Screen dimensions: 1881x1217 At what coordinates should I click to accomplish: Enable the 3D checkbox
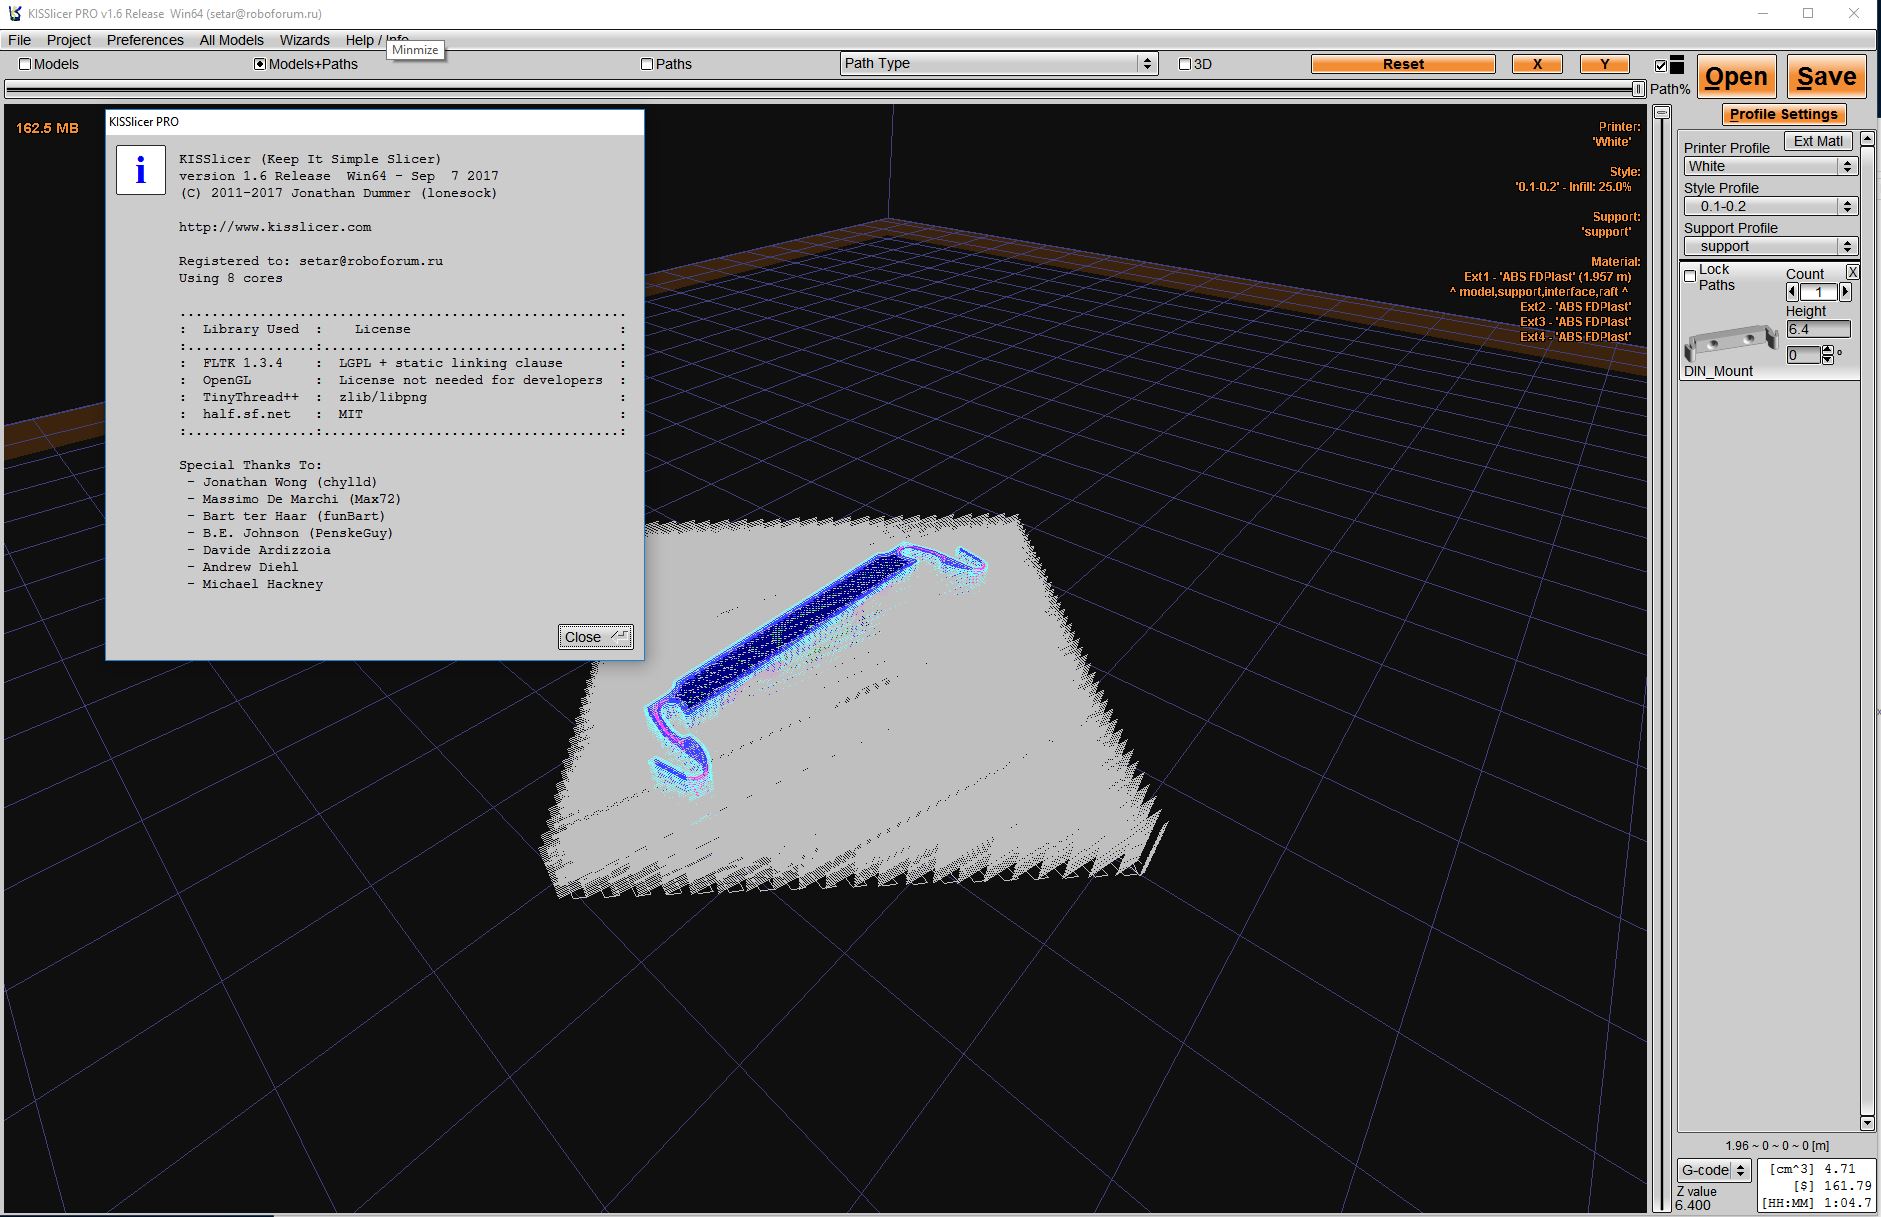click(x=1185, y=64)
